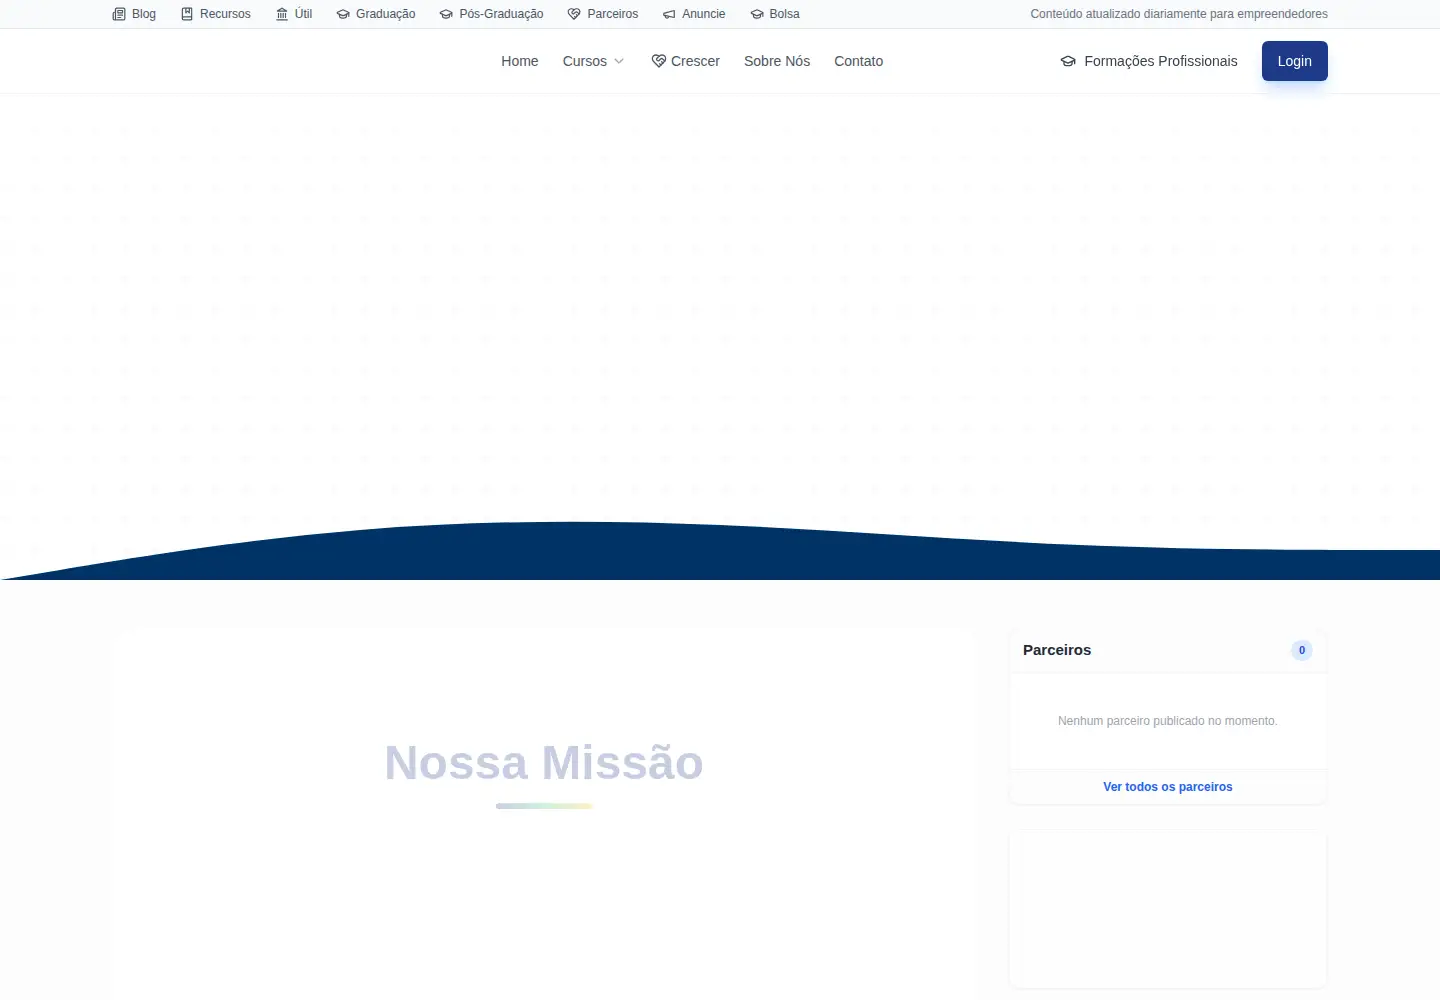This screenshot has width=1440, height=1000.
Task: Visit the Útil top bar link
Action: click(294, 14)
